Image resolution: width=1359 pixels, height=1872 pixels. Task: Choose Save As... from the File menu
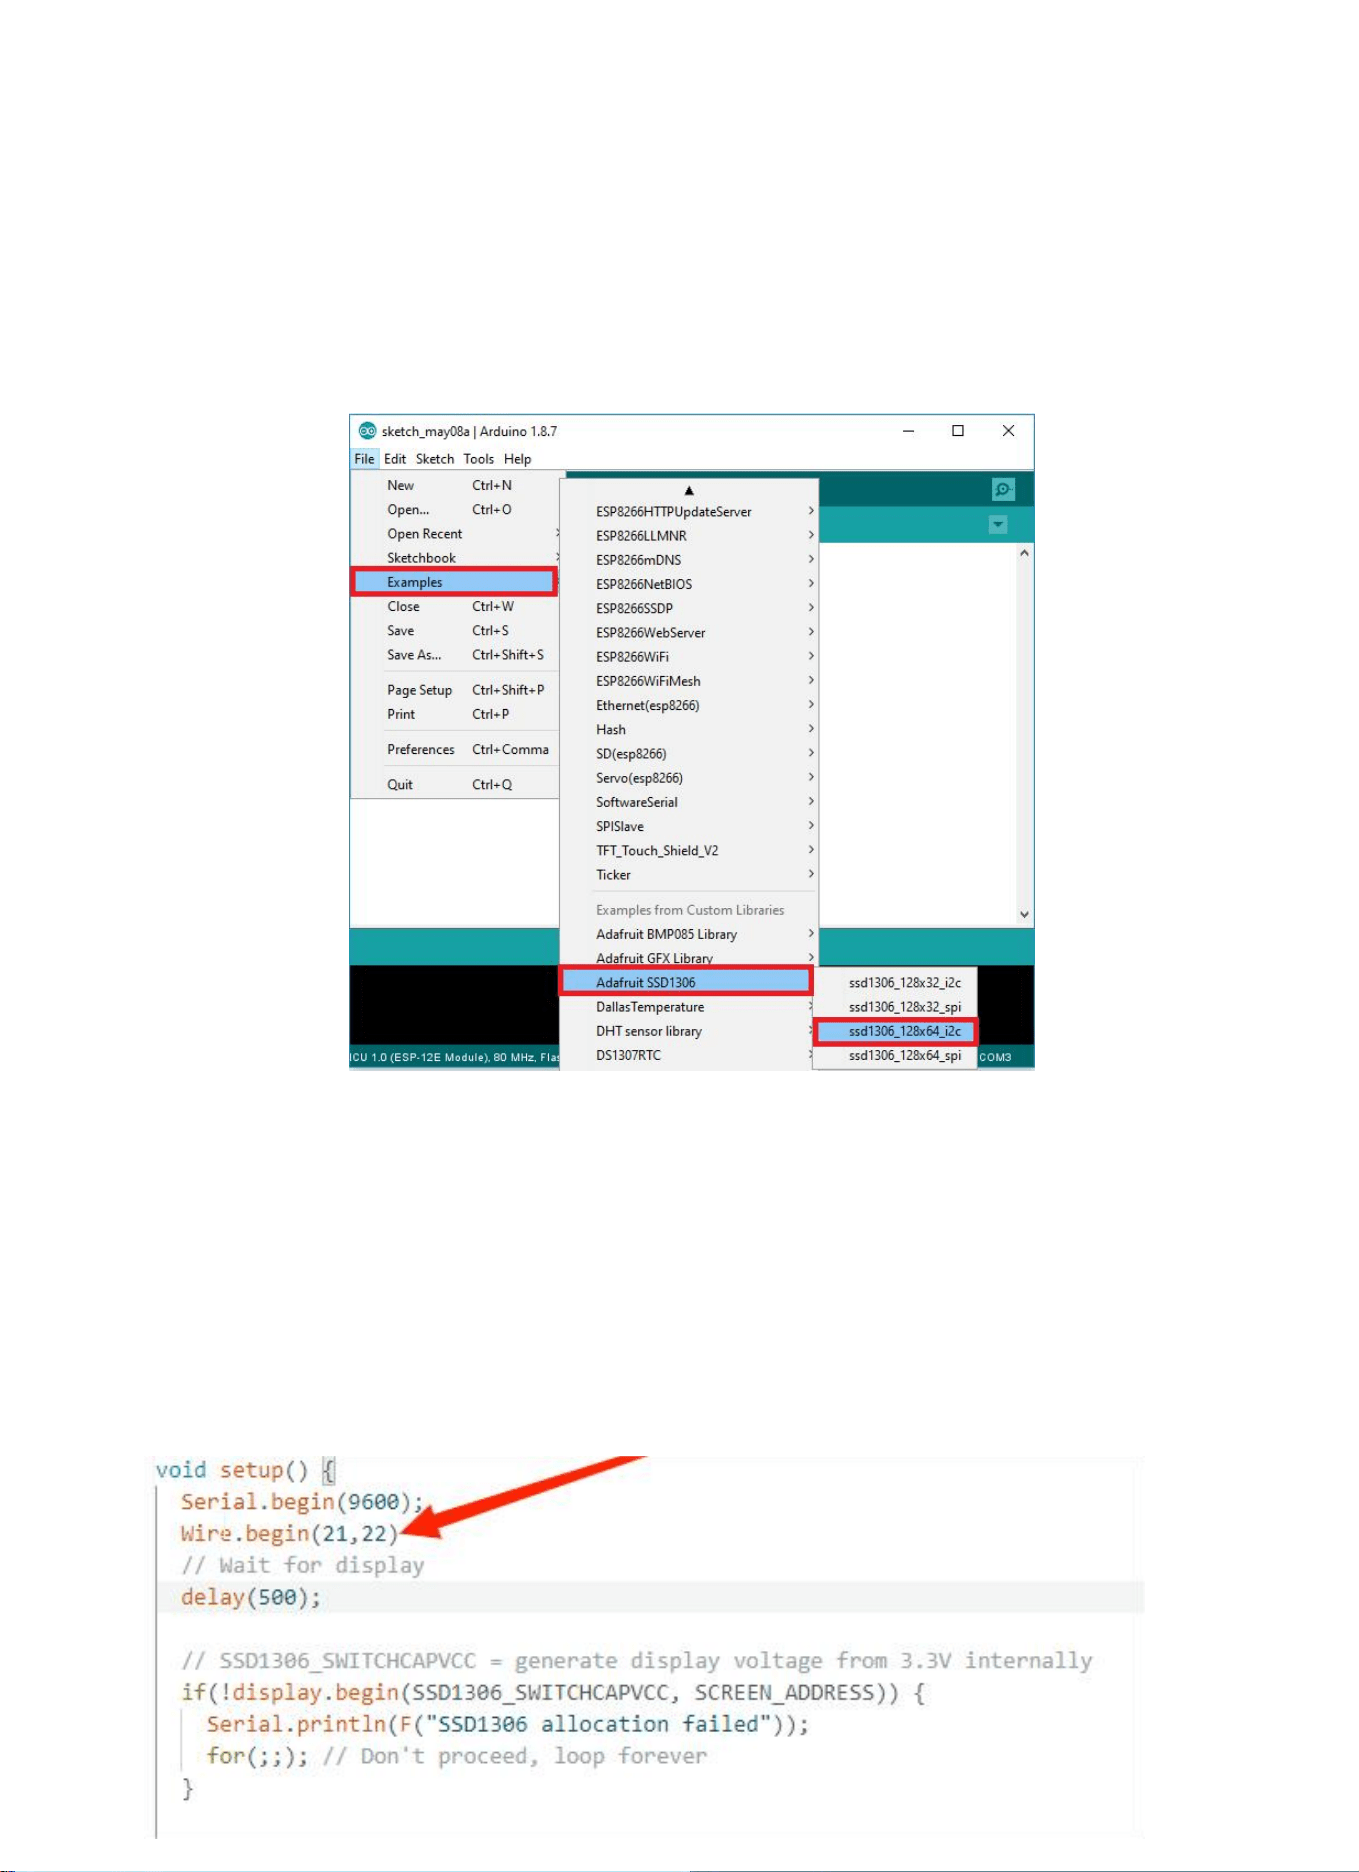tap(455, 655)
